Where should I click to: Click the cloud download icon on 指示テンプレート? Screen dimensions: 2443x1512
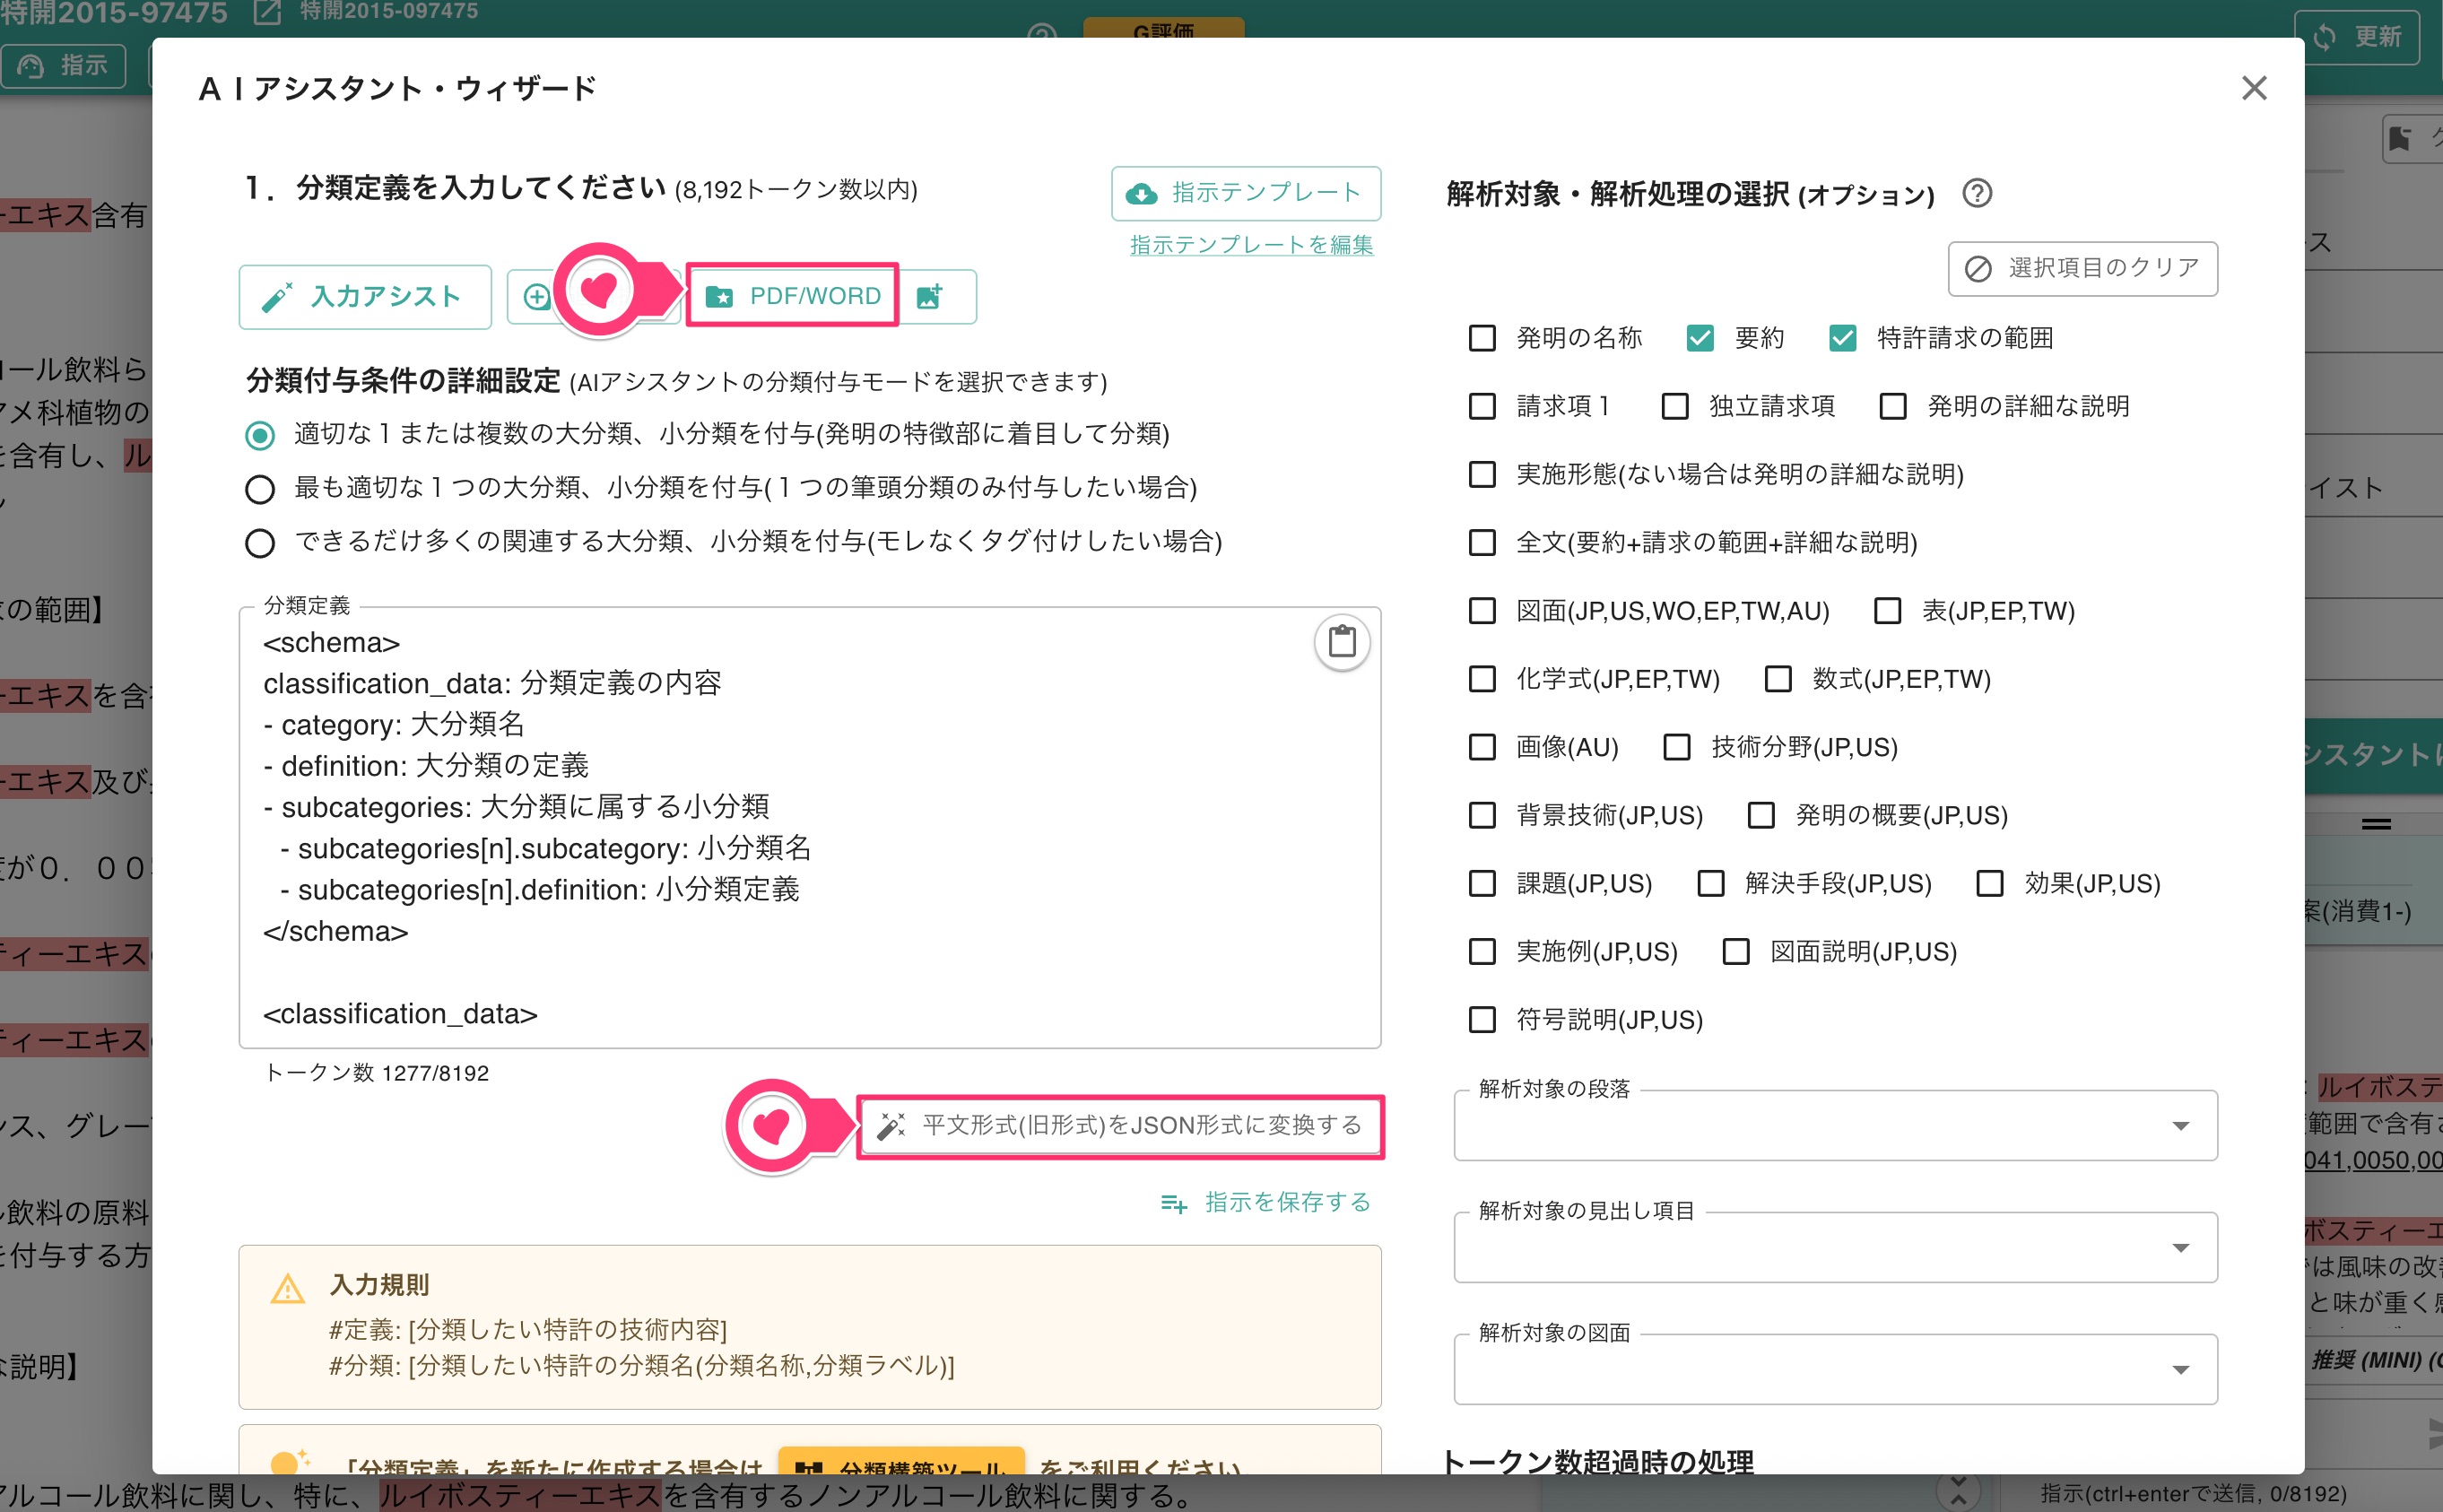(1142, 193)
